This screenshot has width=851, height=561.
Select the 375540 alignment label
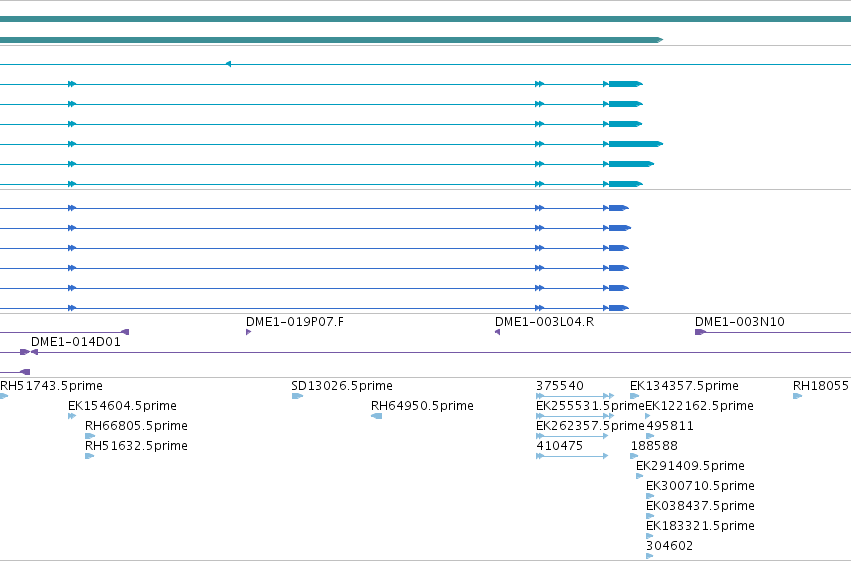click(x=560, y=386)
